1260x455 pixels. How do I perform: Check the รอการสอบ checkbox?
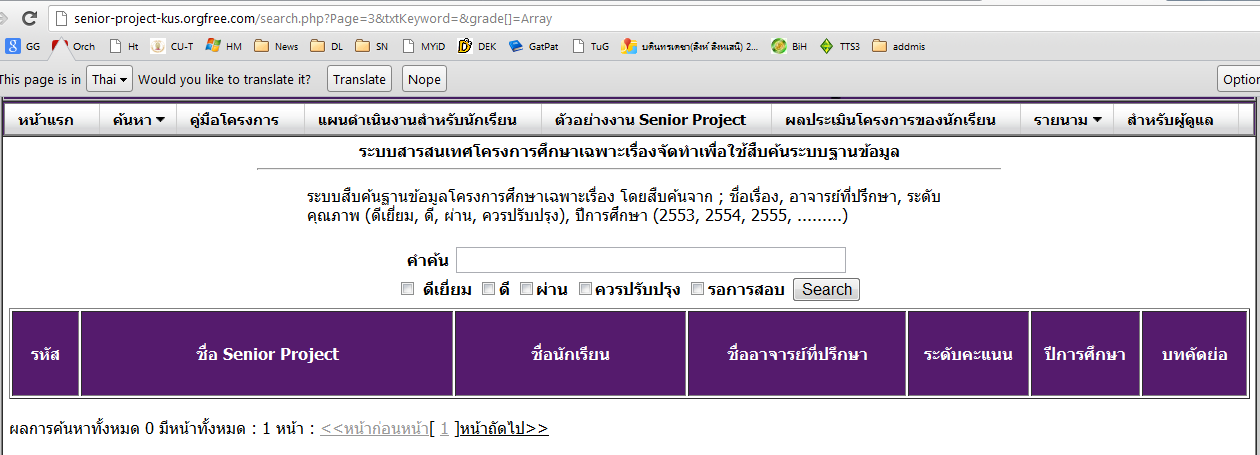pyautogui.click(x=698, y=289)
